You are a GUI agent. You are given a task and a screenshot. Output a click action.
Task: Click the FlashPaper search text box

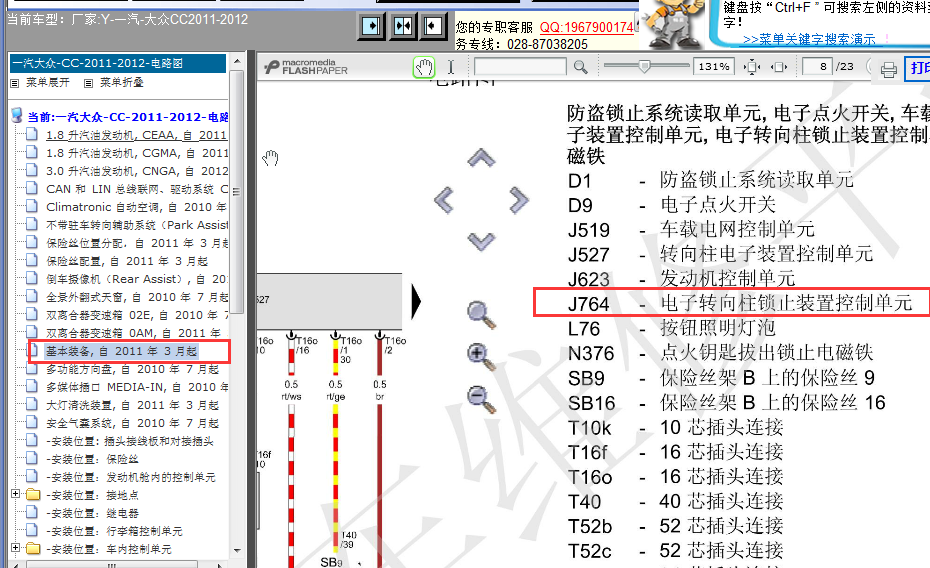(x=520, y=66)
